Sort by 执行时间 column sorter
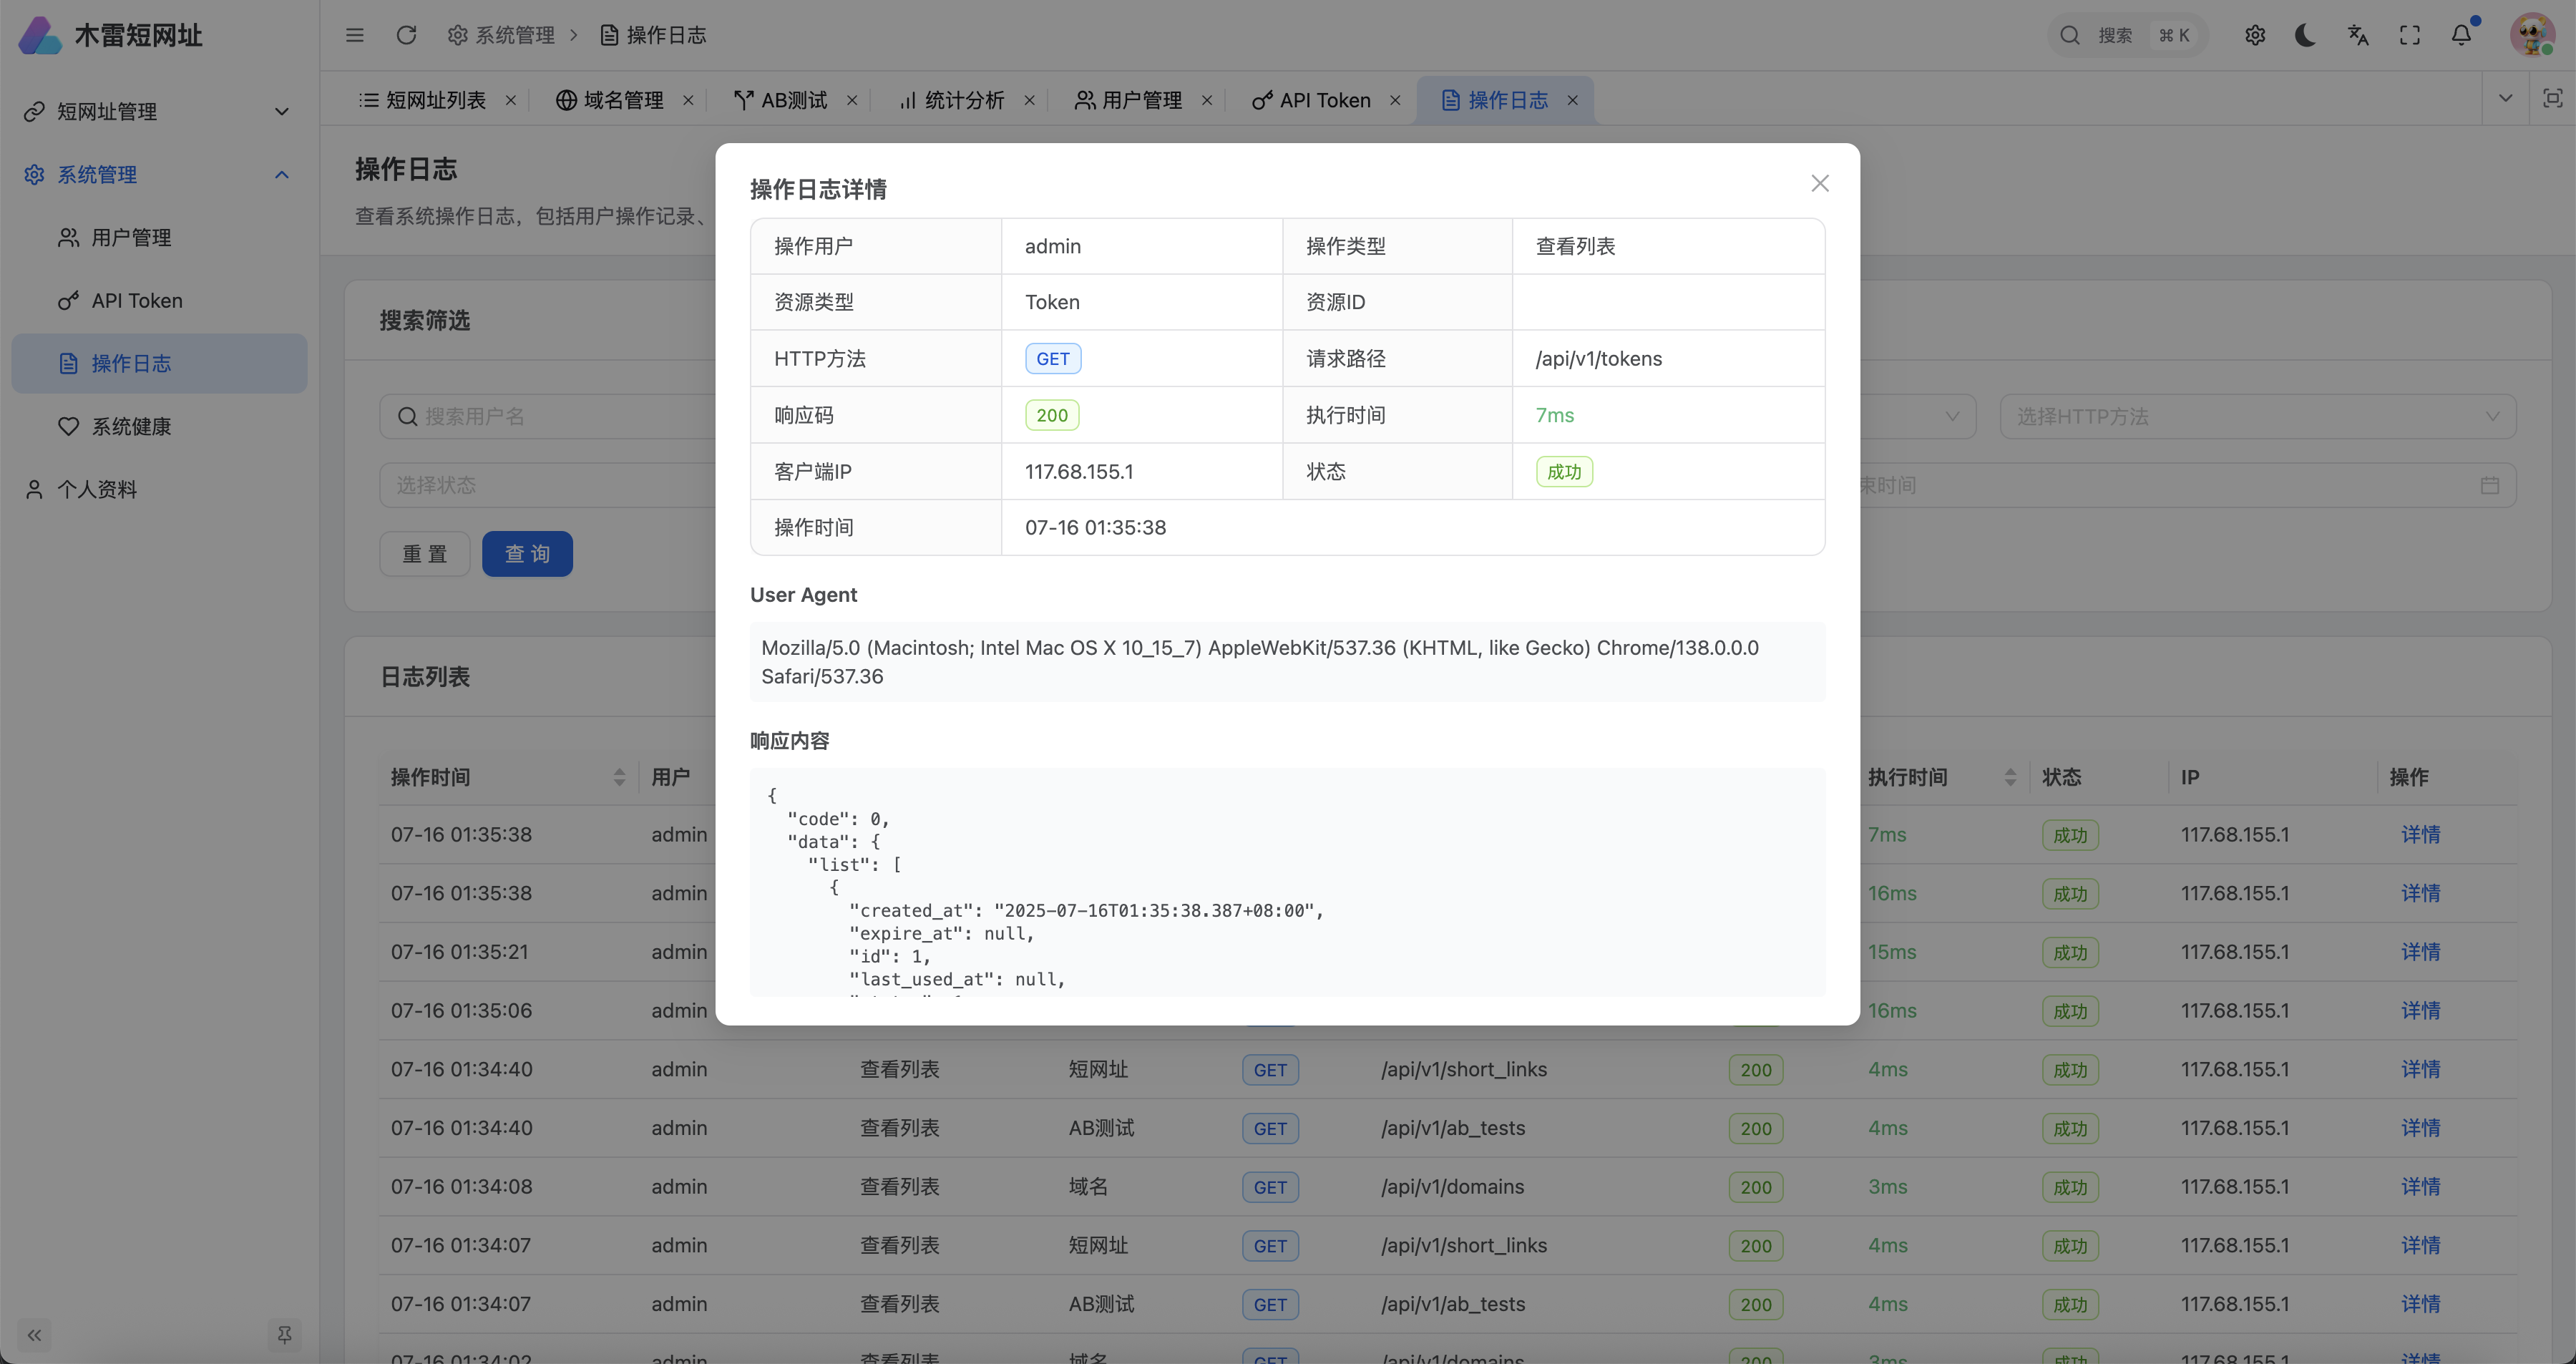 pyautogui.click(x=2010, y=777)
